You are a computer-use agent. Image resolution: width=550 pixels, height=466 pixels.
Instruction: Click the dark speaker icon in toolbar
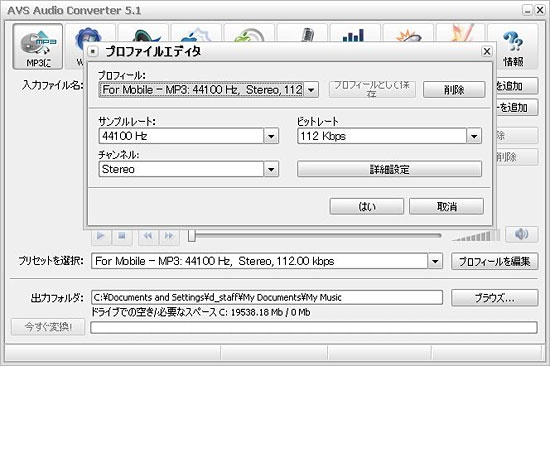144,33
